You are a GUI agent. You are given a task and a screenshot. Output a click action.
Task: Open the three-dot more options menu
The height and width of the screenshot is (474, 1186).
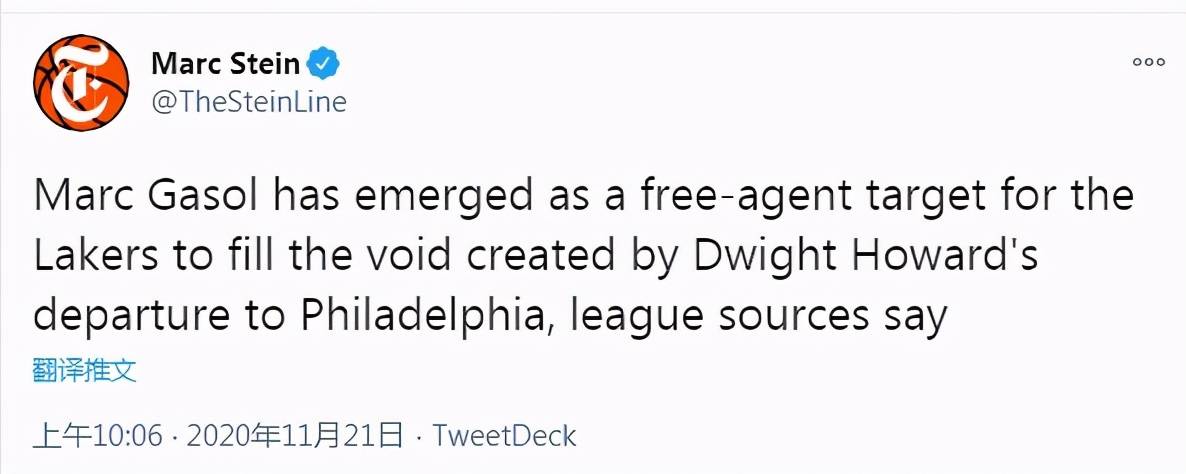(x=1148, y=62)
